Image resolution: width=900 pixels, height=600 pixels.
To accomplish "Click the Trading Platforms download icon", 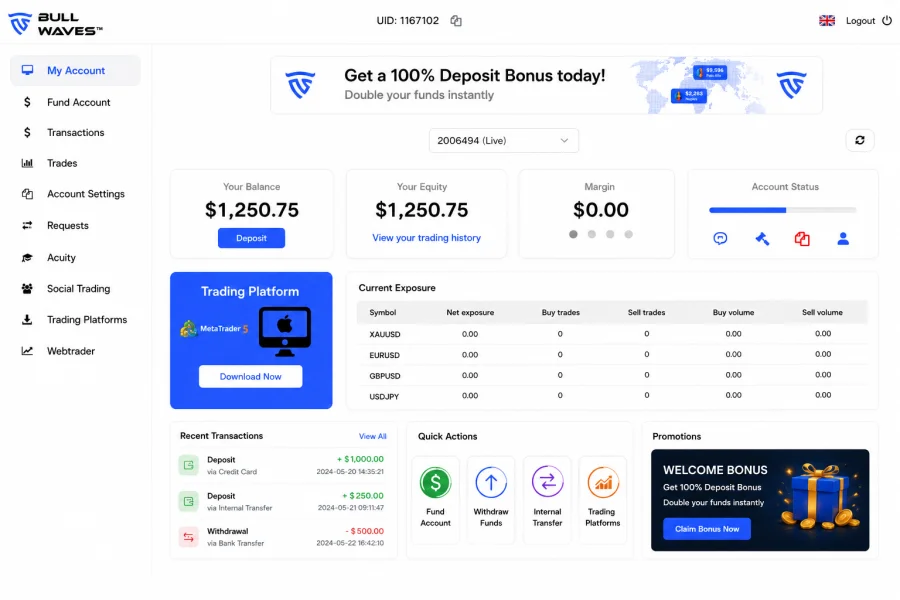I will tap(27, 320).
